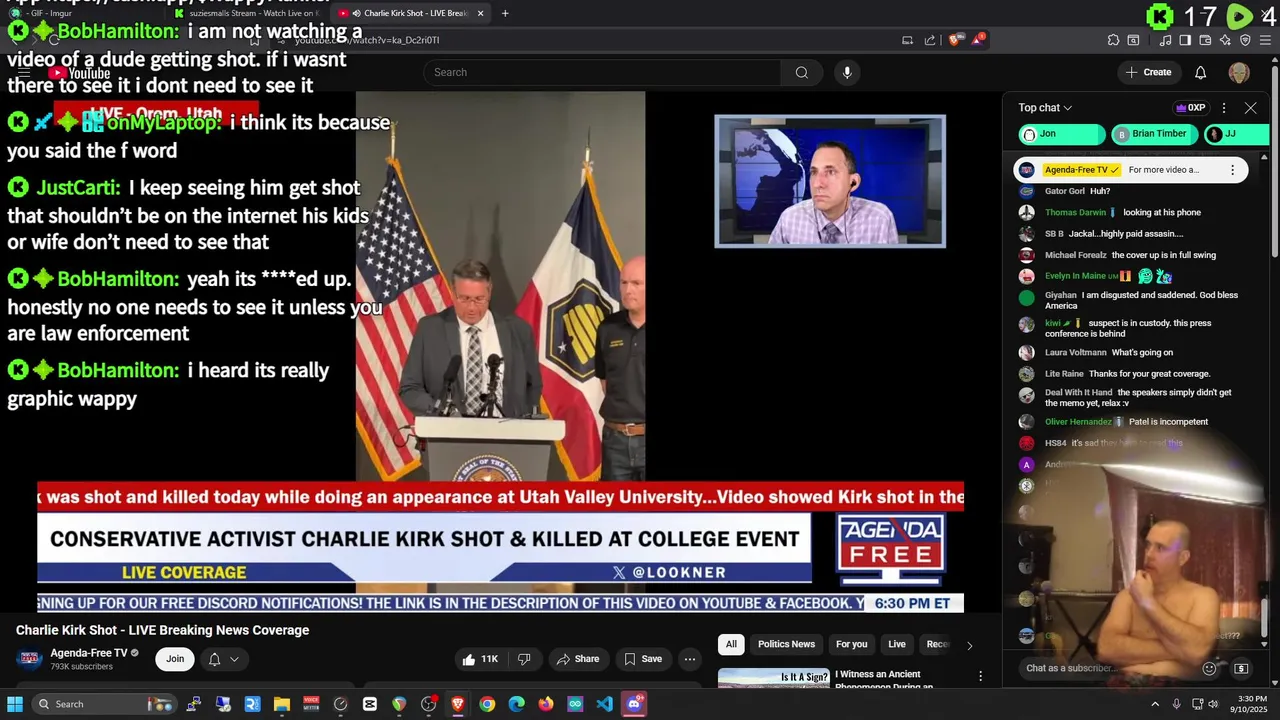Click the Brian Timber chat chip
Viewport: 1280px width, 720px height.
tap(1155, 134)
